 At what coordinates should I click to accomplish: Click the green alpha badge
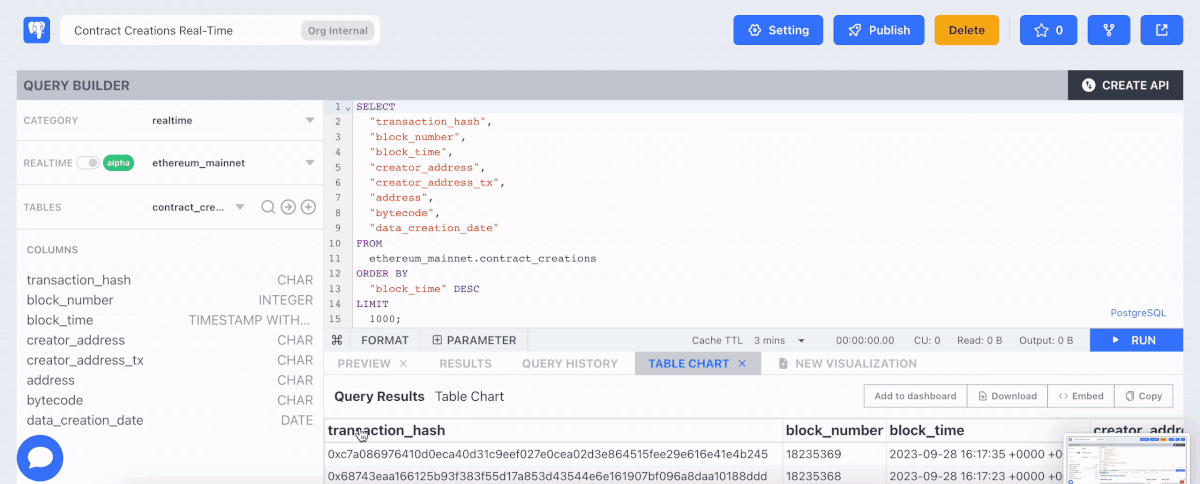[x=118, y=162]
